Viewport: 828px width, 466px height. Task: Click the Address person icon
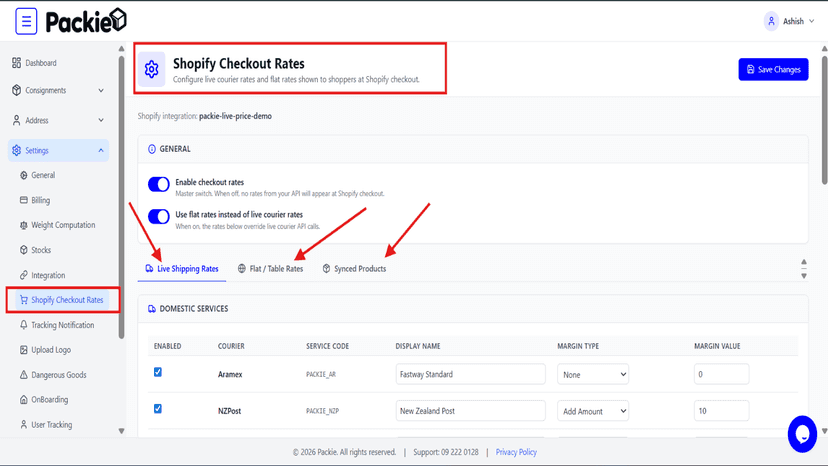pyautogui.click(x=16, y=120)
